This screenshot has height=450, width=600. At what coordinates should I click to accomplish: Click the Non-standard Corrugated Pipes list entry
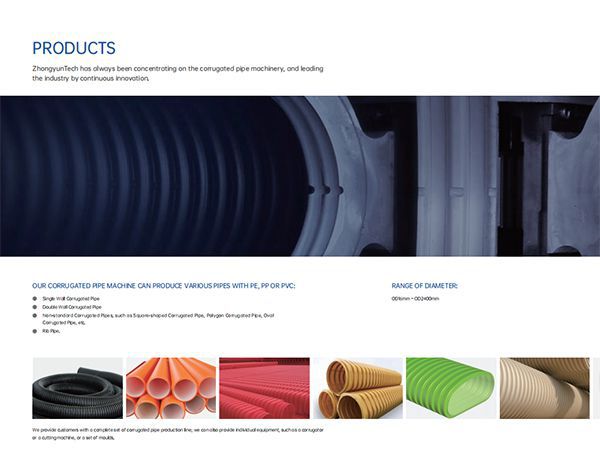[x=158, y=319]
